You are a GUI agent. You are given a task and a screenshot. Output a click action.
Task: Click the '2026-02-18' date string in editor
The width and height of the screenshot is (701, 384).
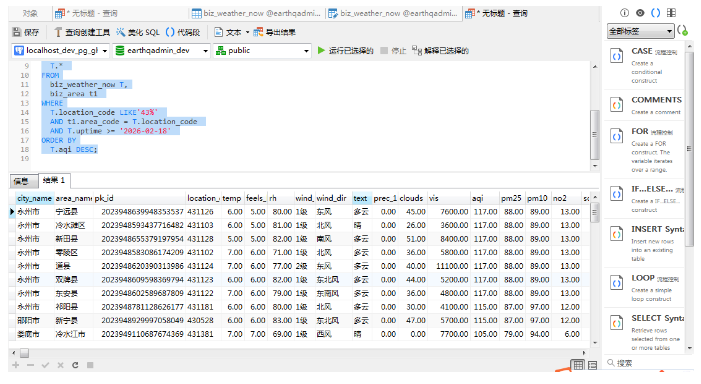pyautogui.click(x=145, y=131)
